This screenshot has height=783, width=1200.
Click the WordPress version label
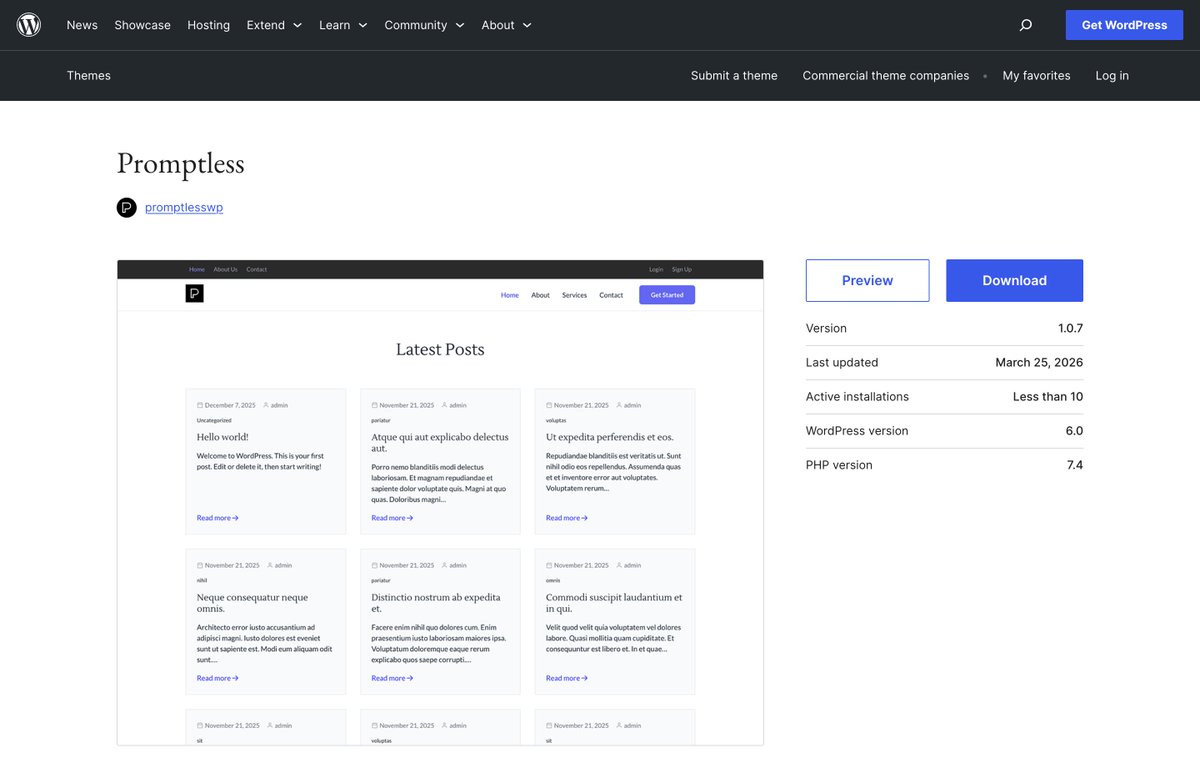pos(857,430)
